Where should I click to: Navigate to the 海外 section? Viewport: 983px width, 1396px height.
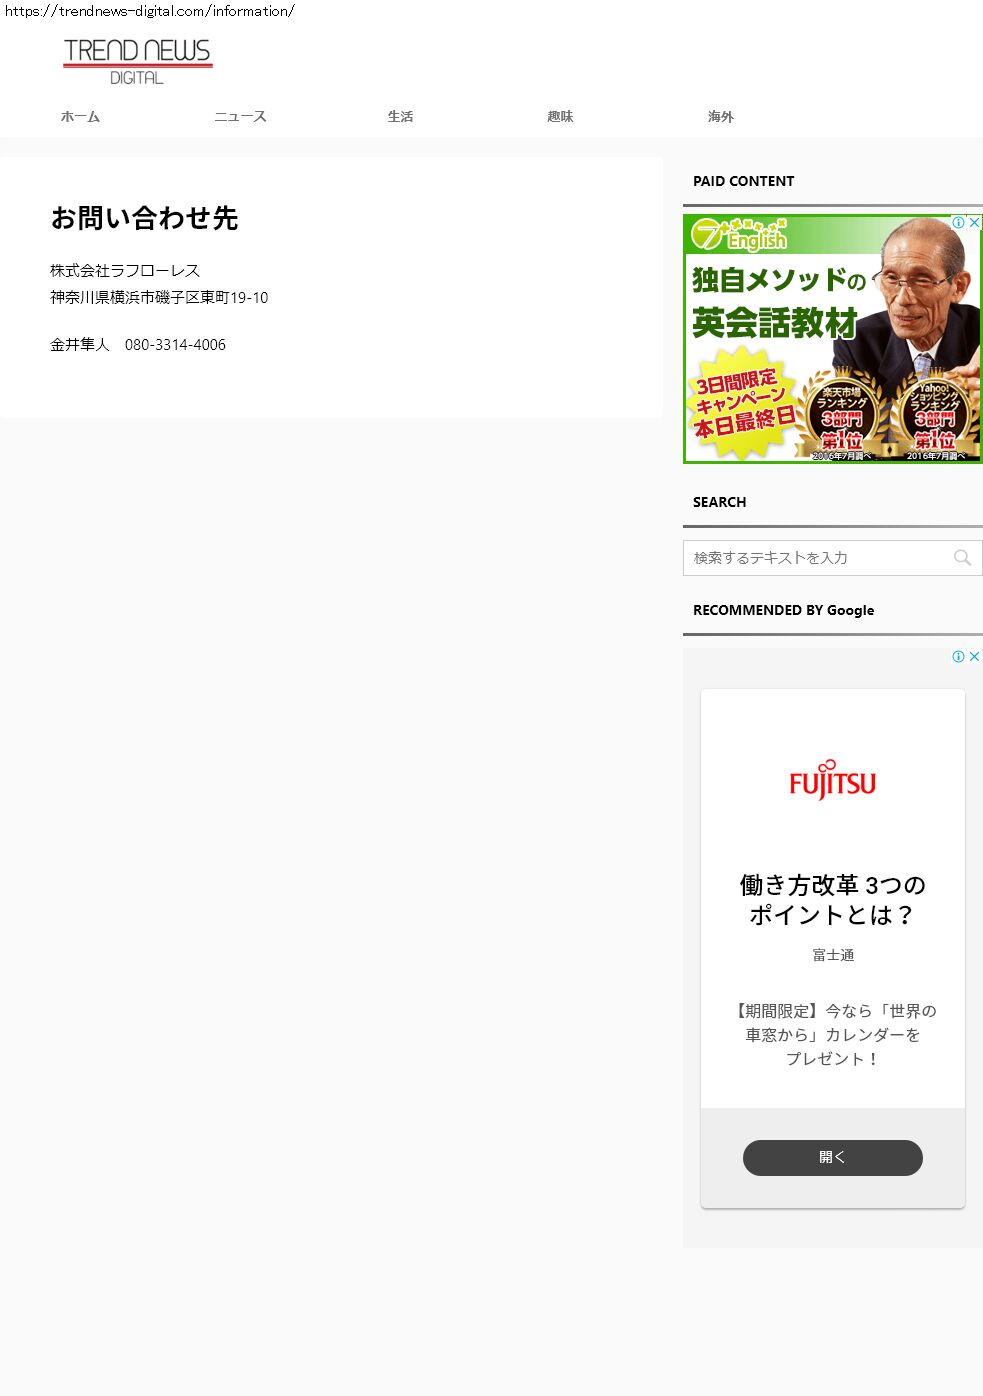[x=720, y=117]
